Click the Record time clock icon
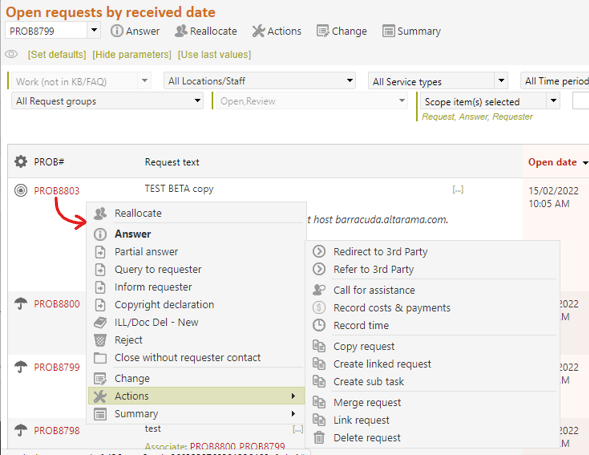Screen dimensions: 589x455 [319, 325]
